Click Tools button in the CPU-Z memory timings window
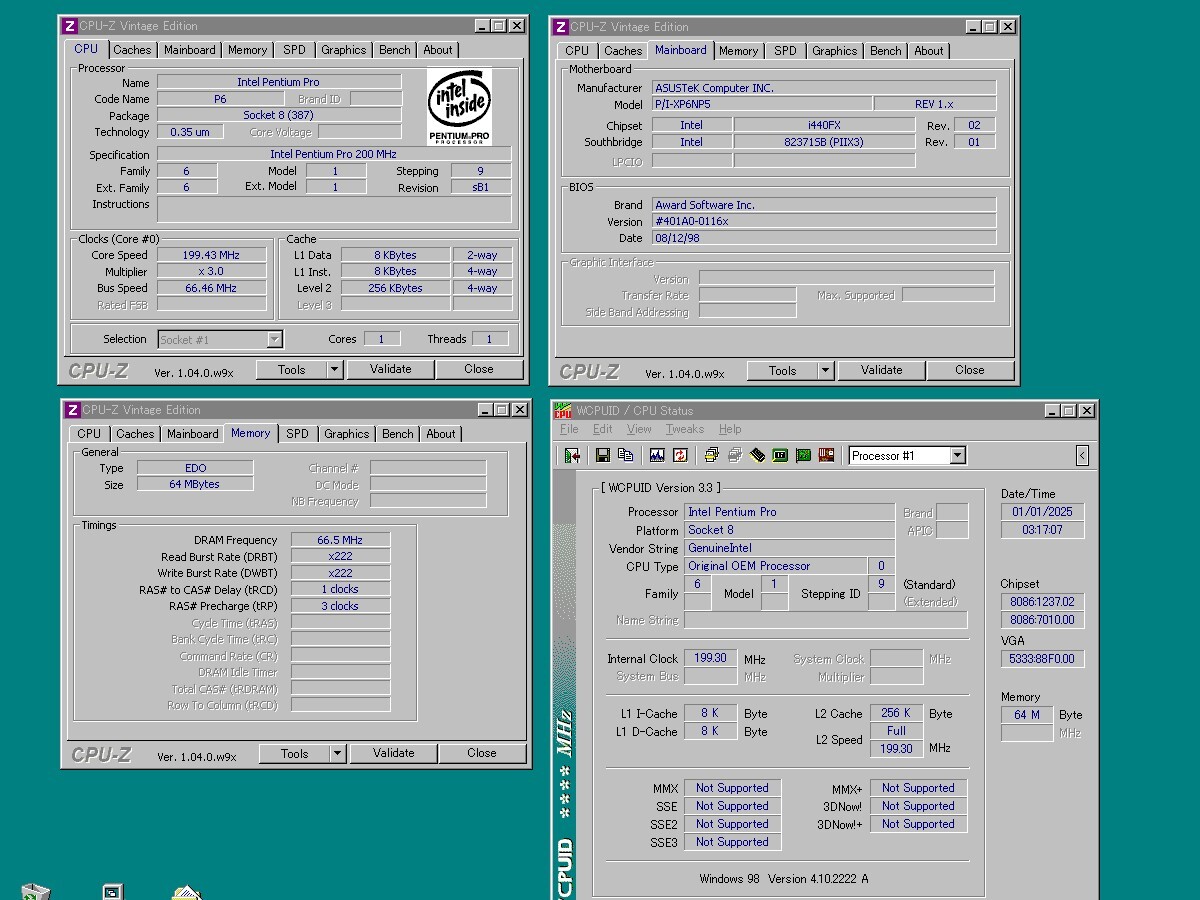 294,754
